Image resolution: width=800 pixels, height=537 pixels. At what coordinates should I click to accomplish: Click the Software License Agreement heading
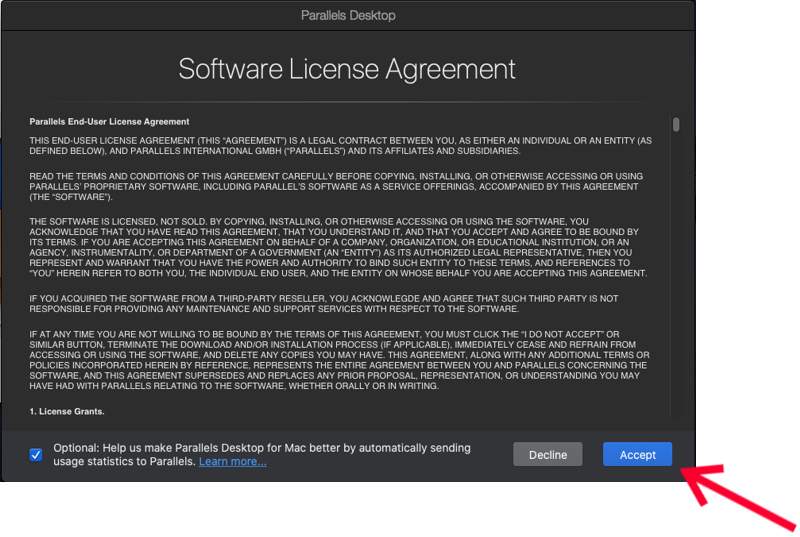tap(347, 69)
